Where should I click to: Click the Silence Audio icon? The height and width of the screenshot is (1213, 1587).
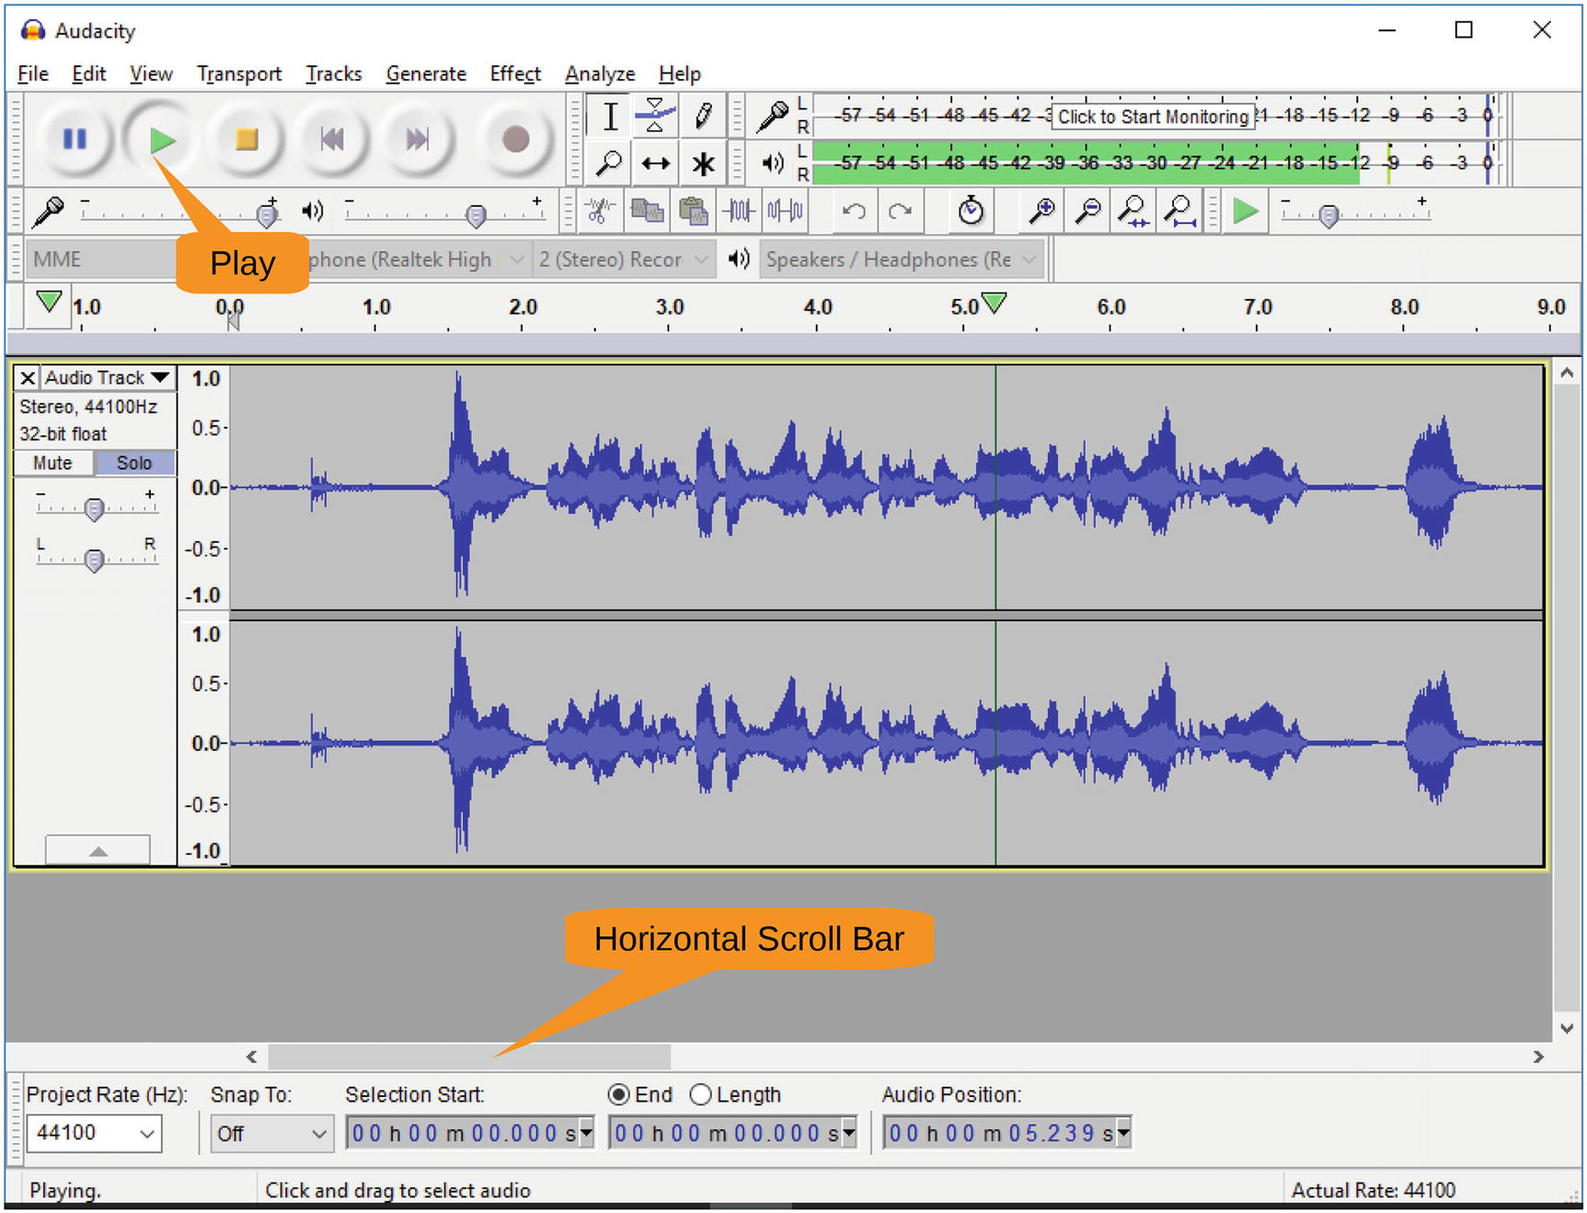point(785,211)
